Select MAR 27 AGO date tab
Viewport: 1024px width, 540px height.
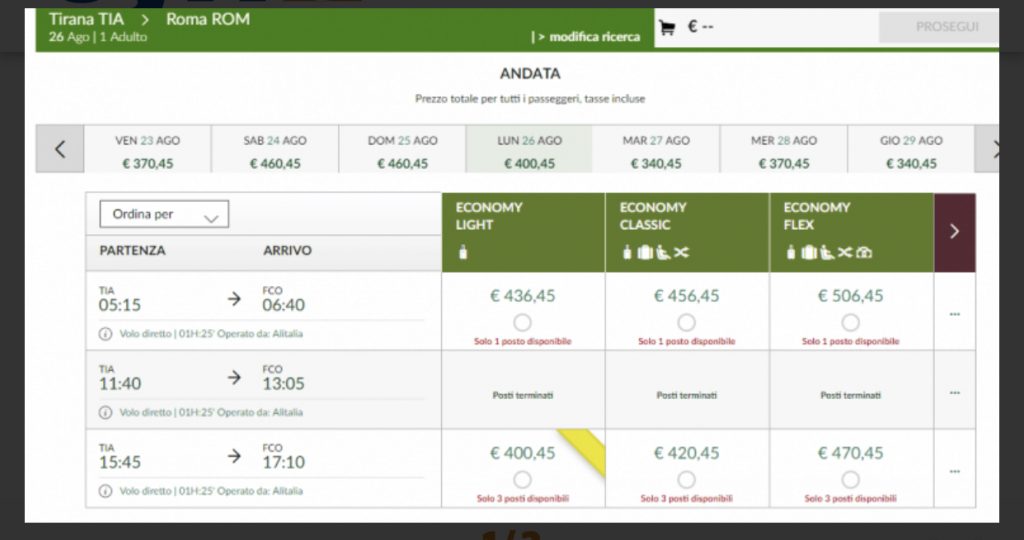pyautogui.click(x=656, y=151)
